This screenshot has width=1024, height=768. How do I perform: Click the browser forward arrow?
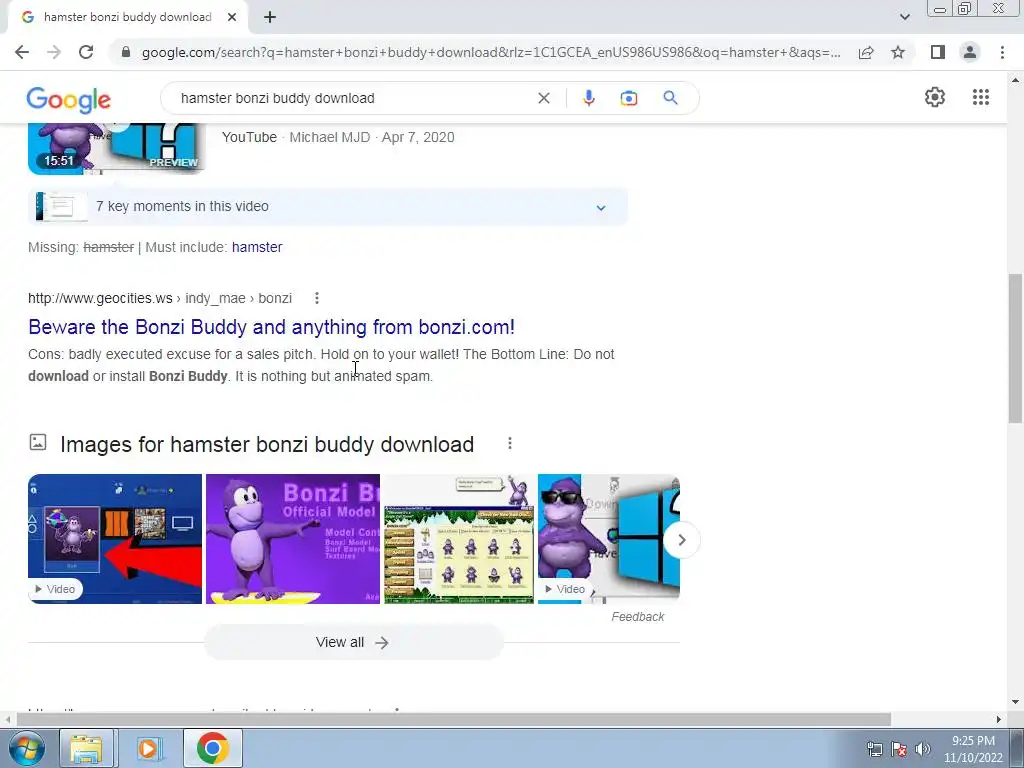point(54,52)
